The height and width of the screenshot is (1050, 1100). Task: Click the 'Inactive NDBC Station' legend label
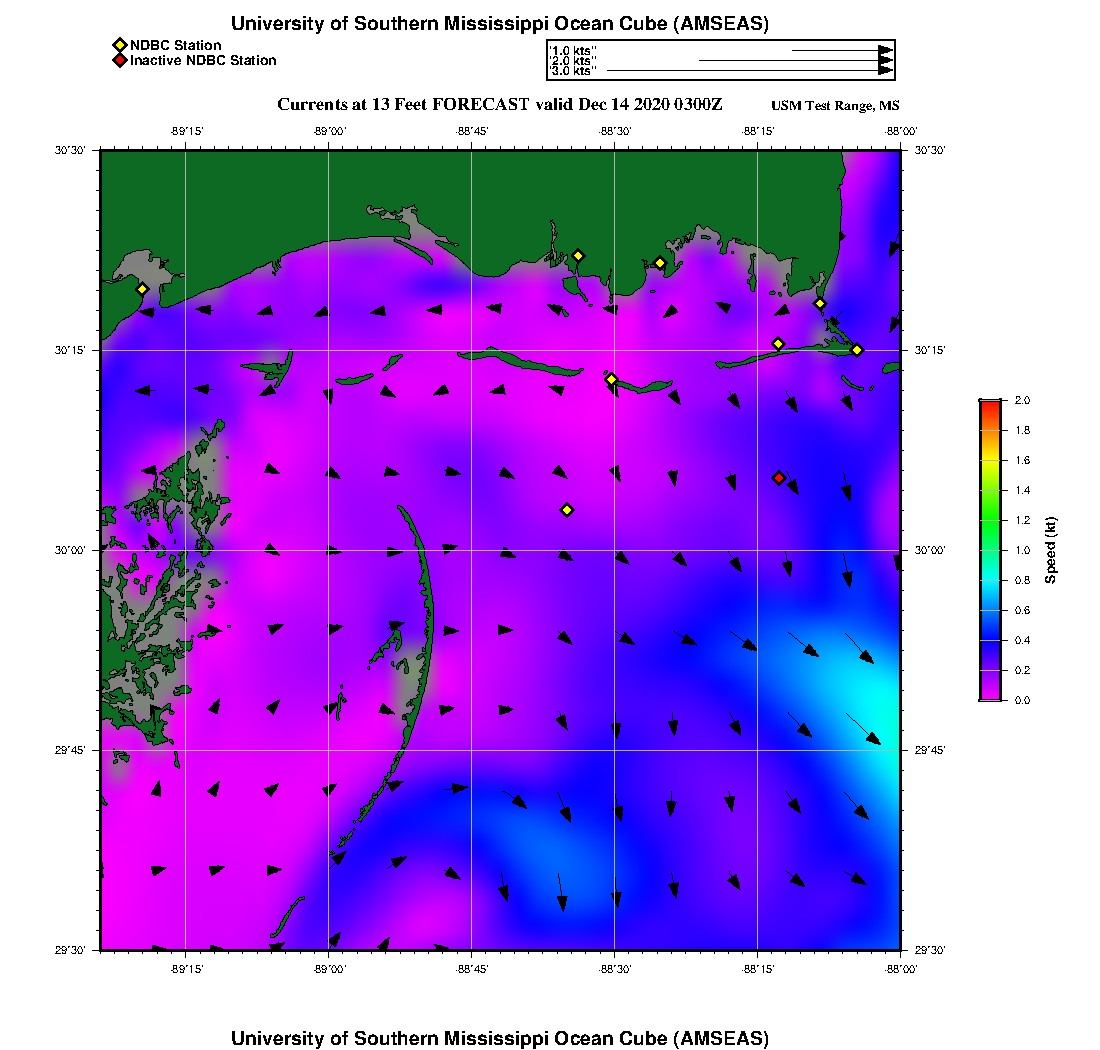(x=203, y=61)
